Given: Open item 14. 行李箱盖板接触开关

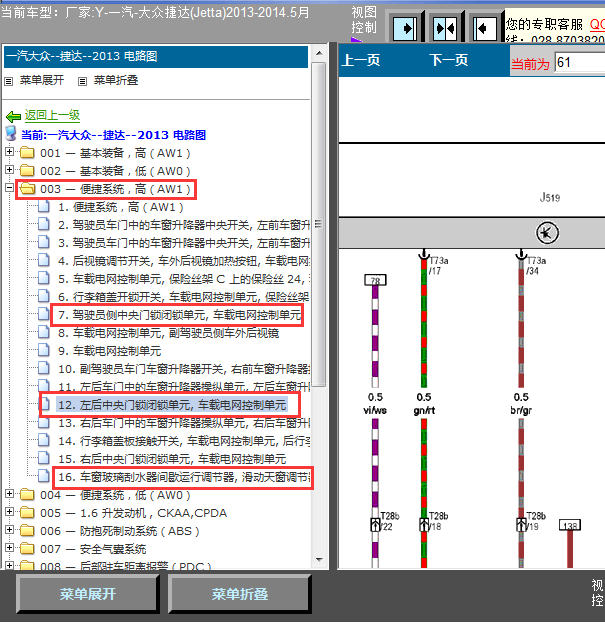Looking at the screenshot, I should pyautogui.click(x=184, y=441).
